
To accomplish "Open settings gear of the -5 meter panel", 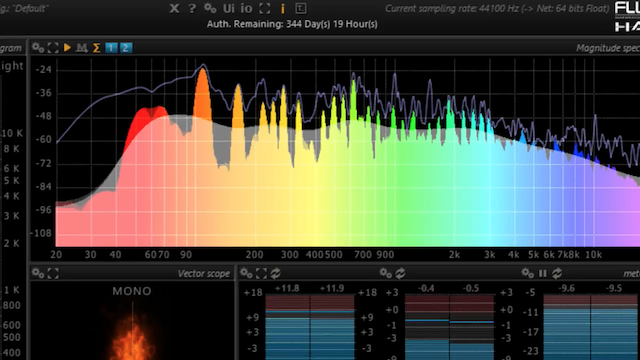I will [x=527, y=273].
